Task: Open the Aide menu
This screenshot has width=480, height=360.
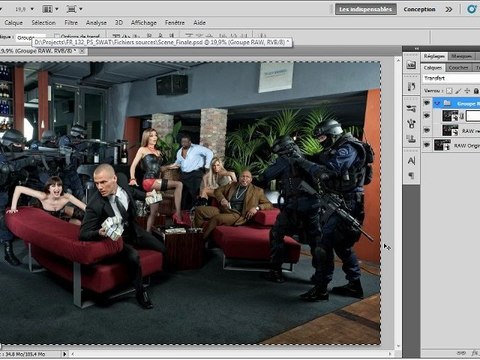Action: [x=199, y=23]
